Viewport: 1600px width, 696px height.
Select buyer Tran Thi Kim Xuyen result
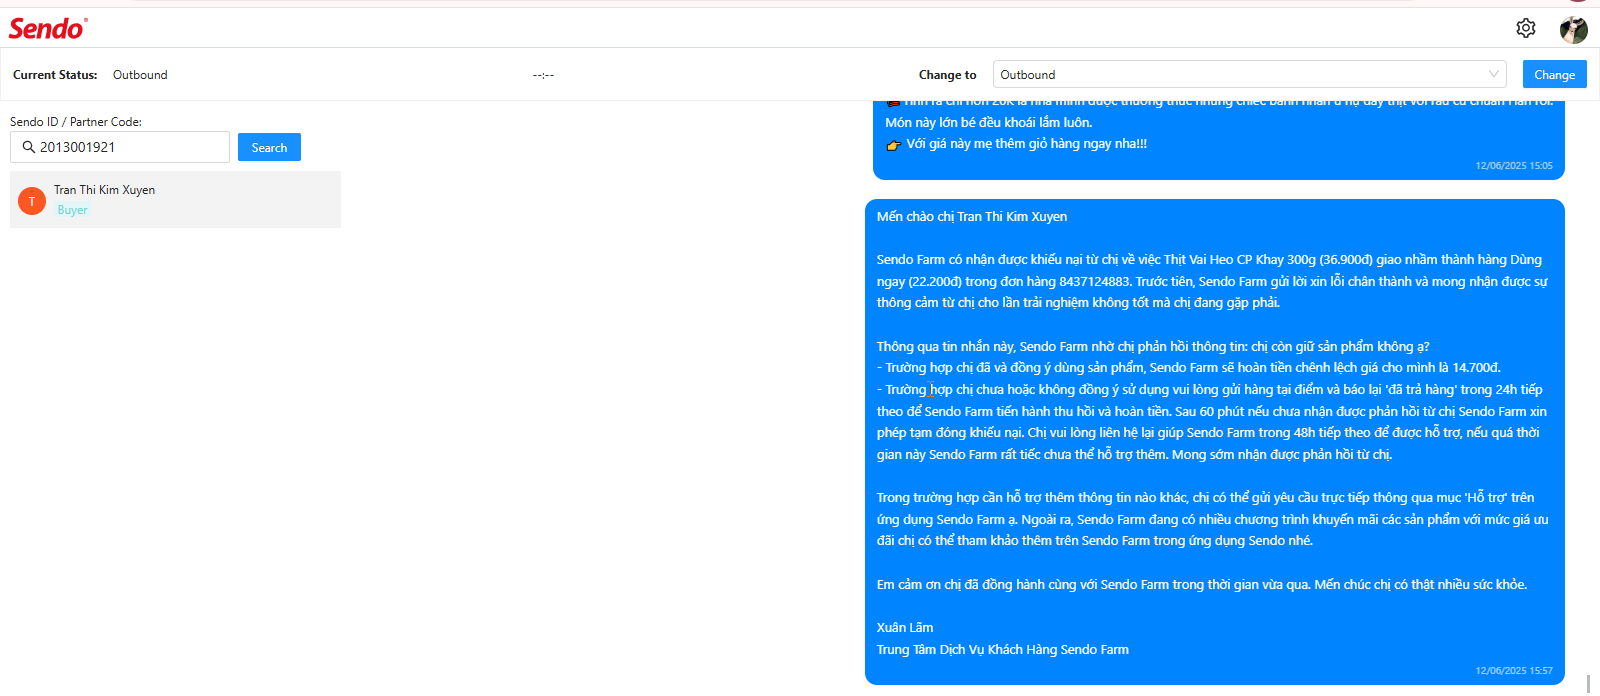(x=175, y=199)
